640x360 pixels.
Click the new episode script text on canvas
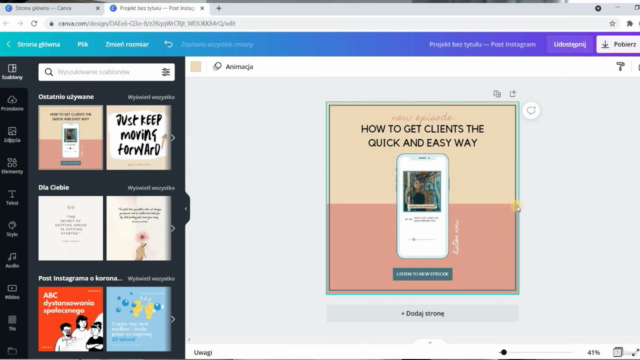pos(422,118)
